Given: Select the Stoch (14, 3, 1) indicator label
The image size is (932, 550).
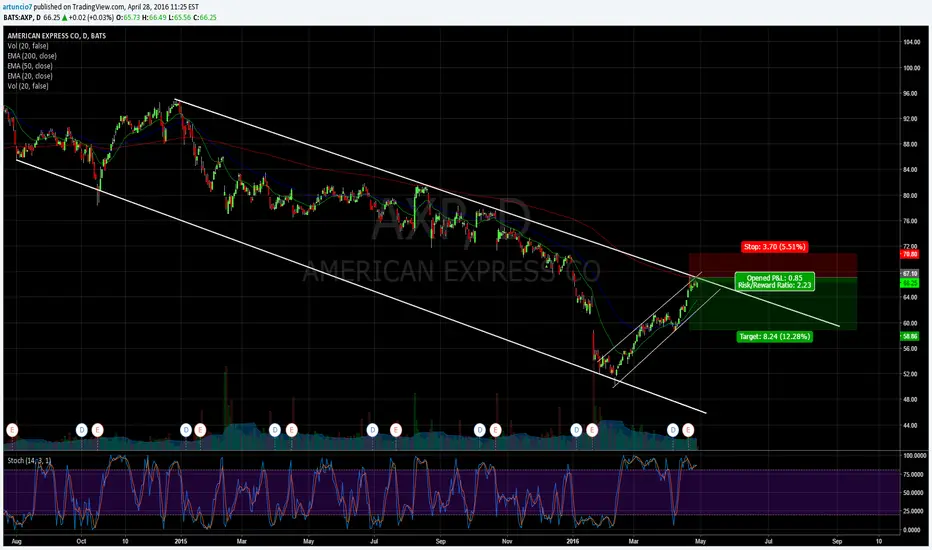Looking at the screenshot, I should click(29, 461).
